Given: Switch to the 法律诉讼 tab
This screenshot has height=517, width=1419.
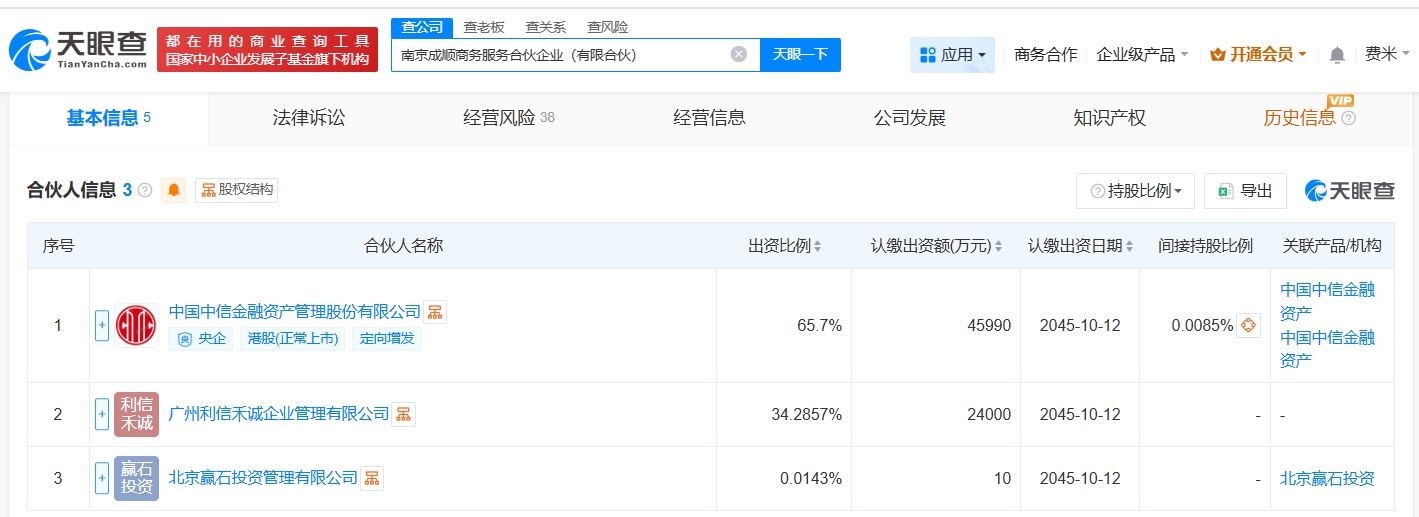Looking at the screenshot, I should (x=309, y=118).
